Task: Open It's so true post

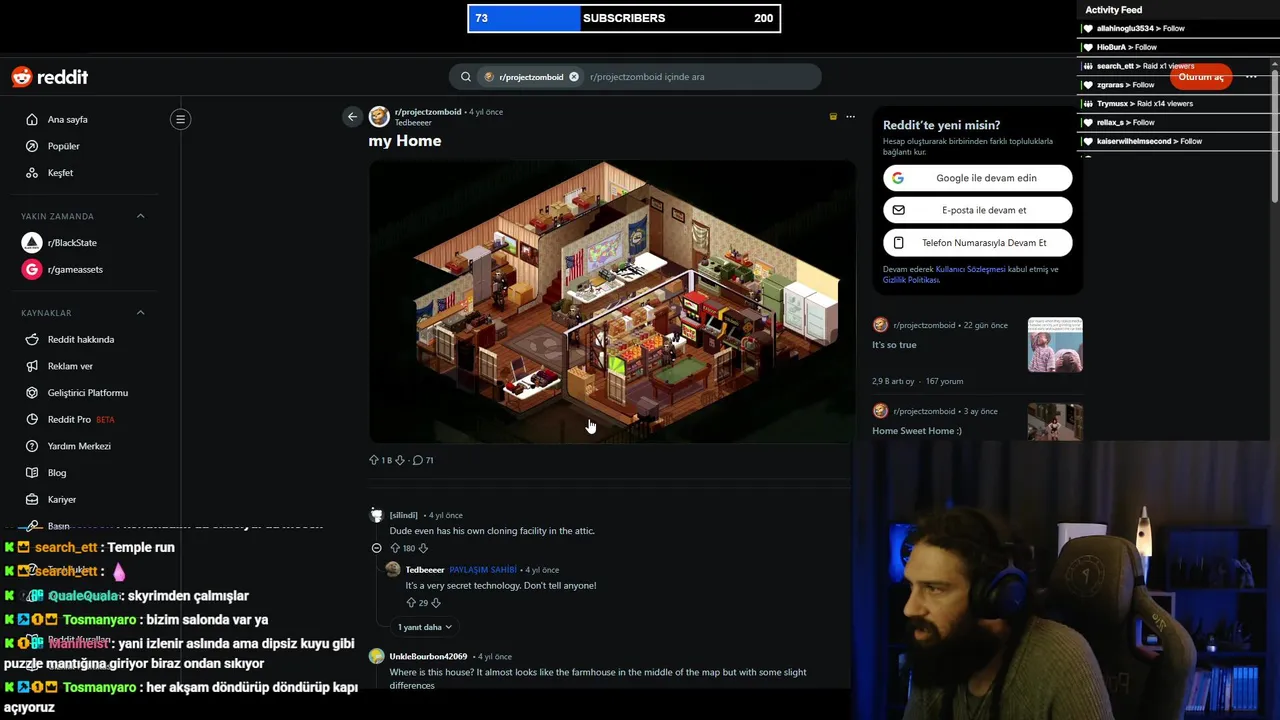Action: coord(894,345)
